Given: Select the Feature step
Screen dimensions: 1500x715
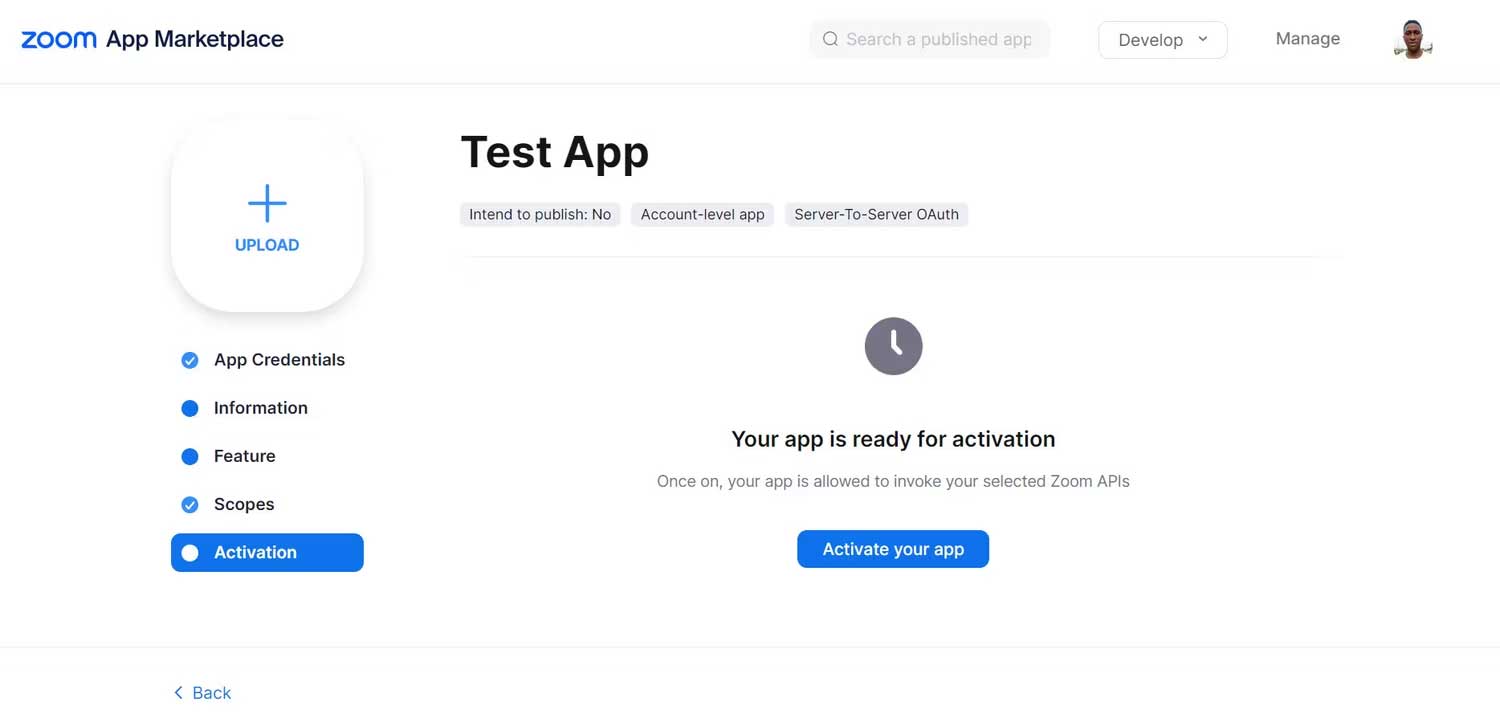Looking at the screenshot, I should [x=244, y=455].
